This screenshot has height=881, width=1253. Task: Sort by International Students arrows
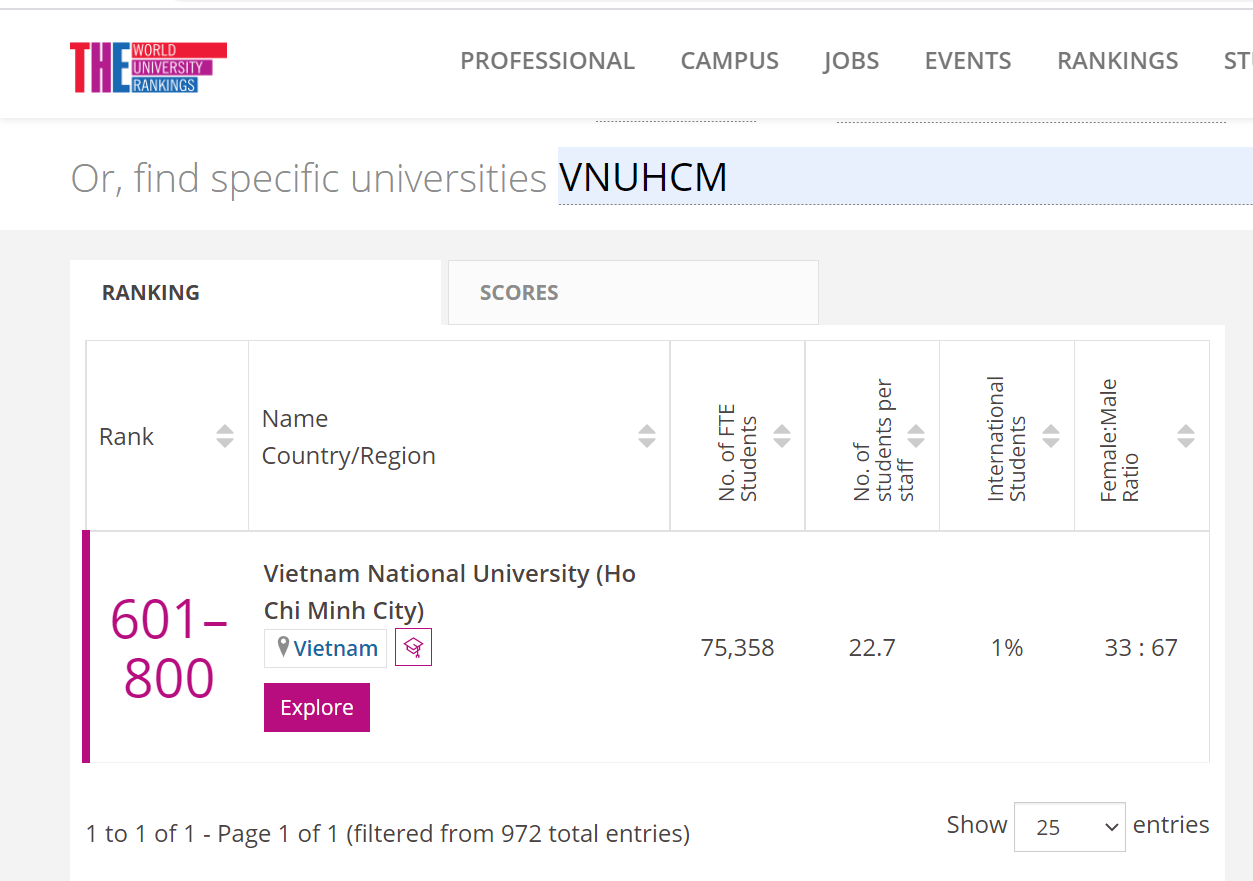coord(1051,436)
